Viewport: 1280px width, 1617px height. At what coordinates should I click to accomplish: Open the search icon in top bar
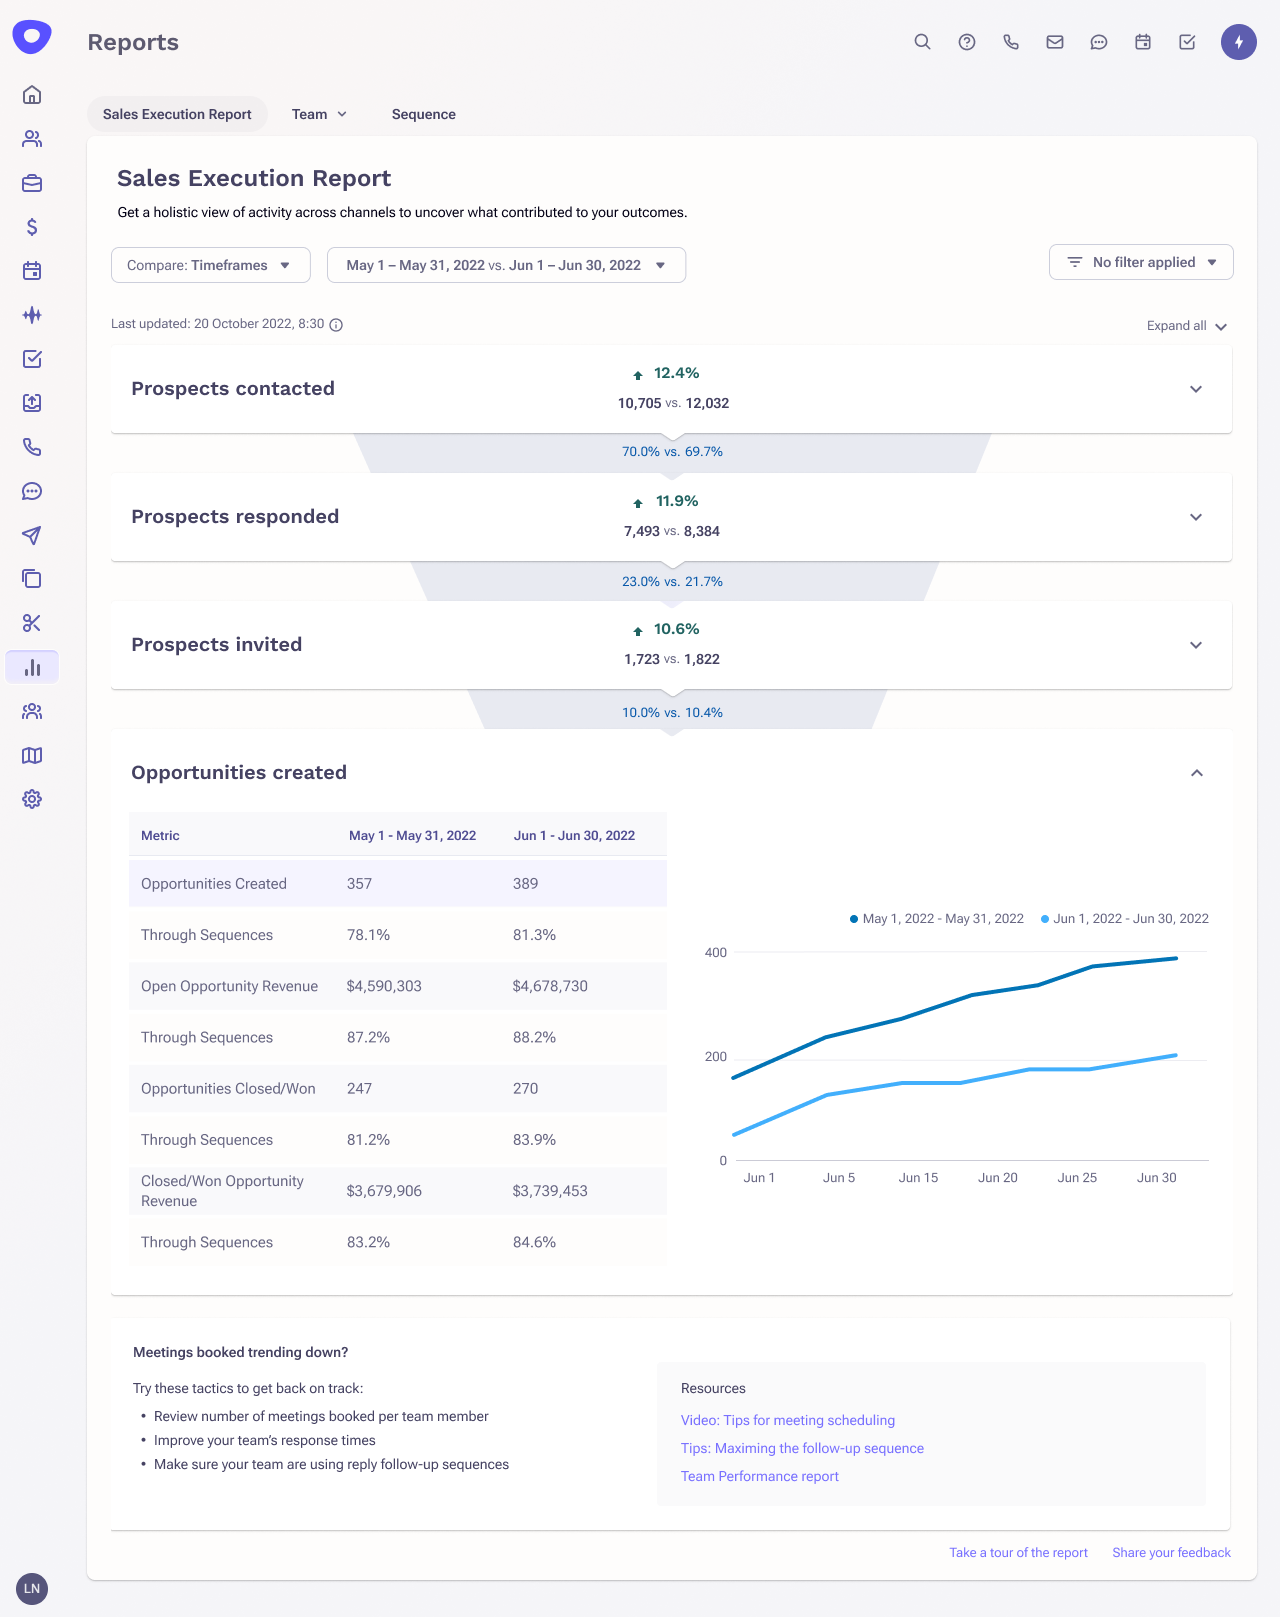pyautogui.click(x=922, y=42)
